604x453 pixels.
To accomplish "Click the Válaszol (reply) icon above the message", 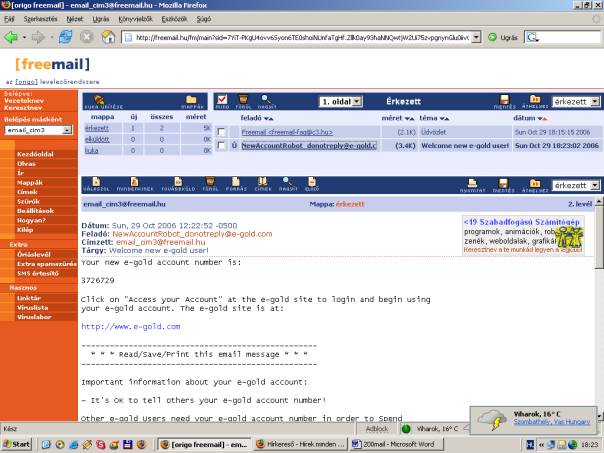I will [x=96, y=183].
